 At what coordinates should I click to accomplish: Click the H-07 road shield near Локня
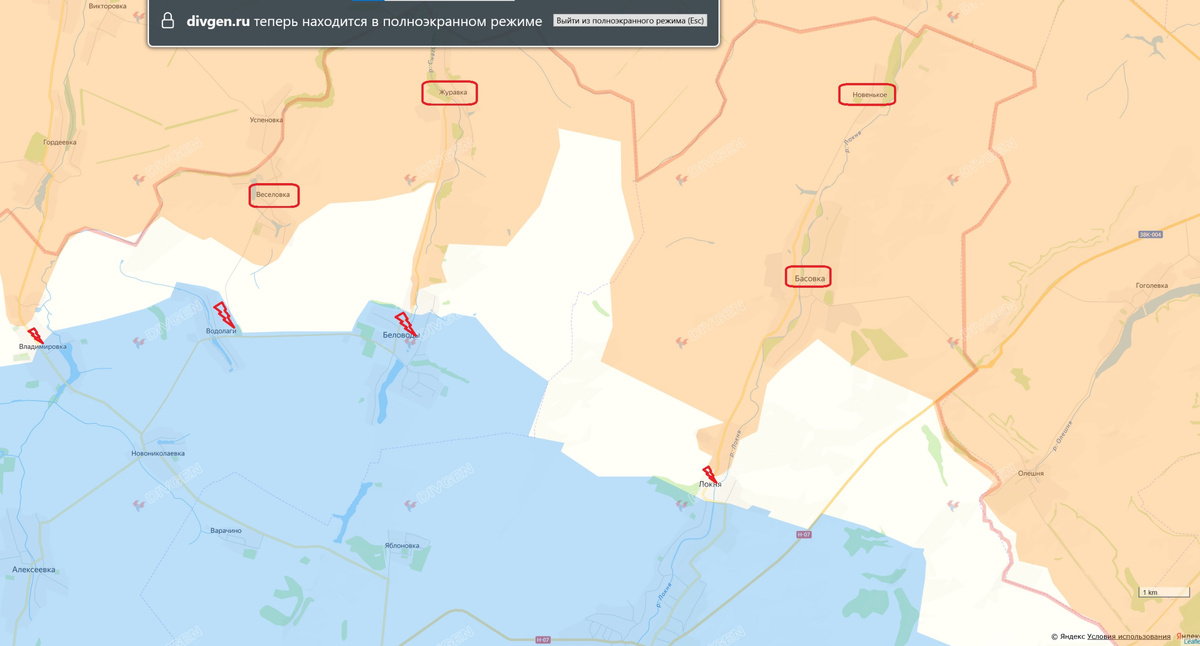[803, 535]
